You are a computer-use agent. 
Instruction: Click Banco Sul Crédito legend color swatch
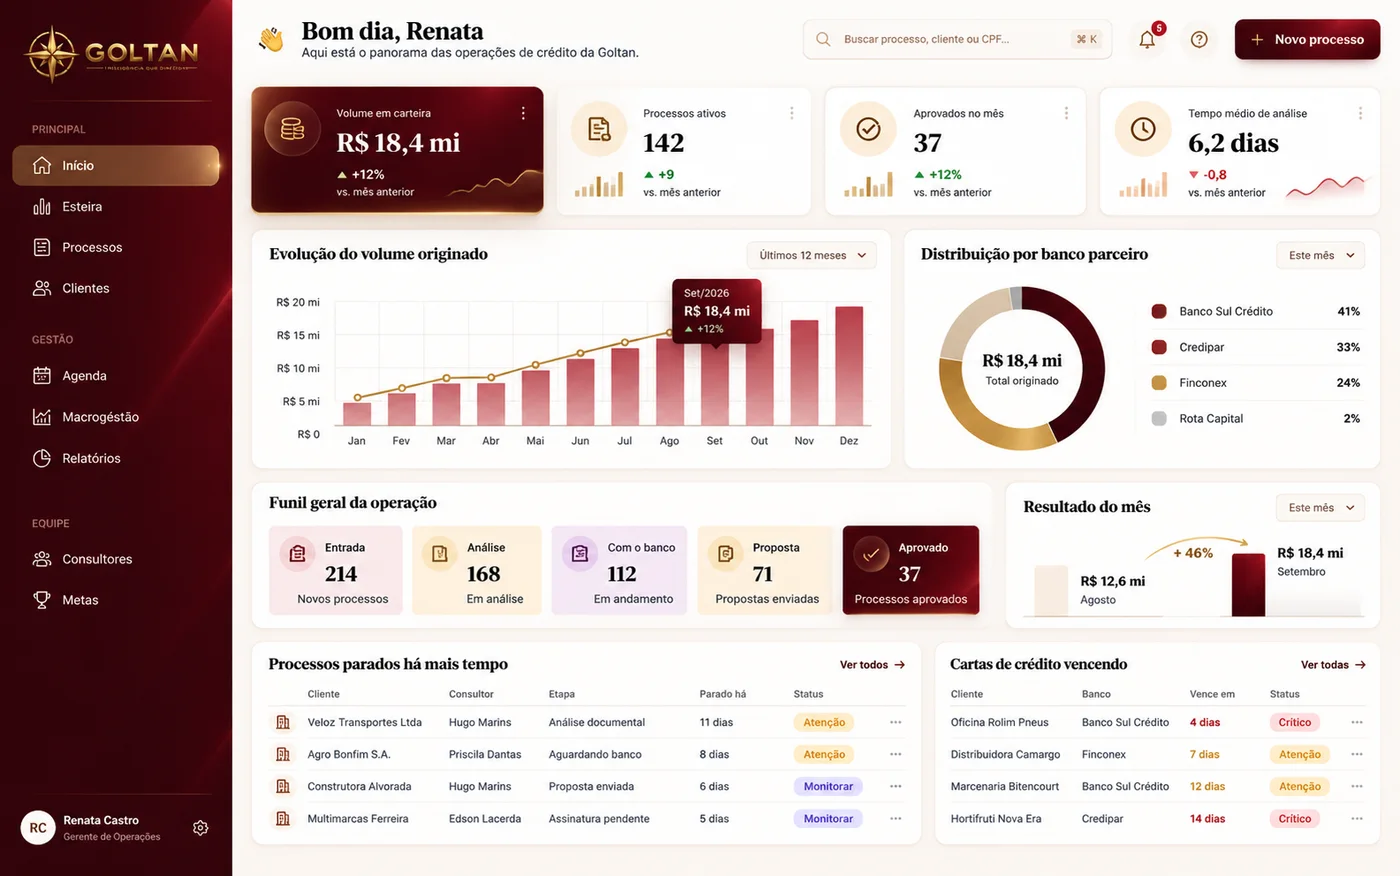1159,311
